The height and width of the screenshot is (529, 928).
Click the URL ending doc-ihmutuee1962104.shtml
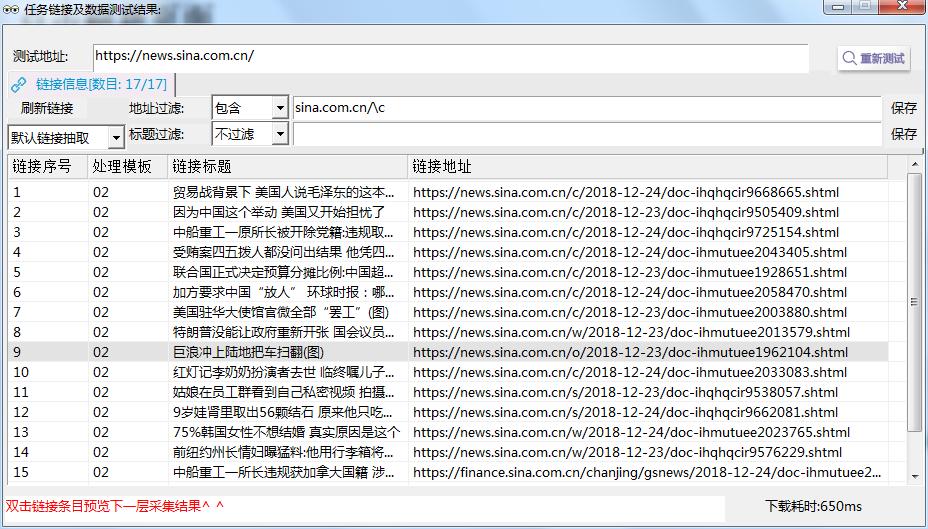(631, 353)
